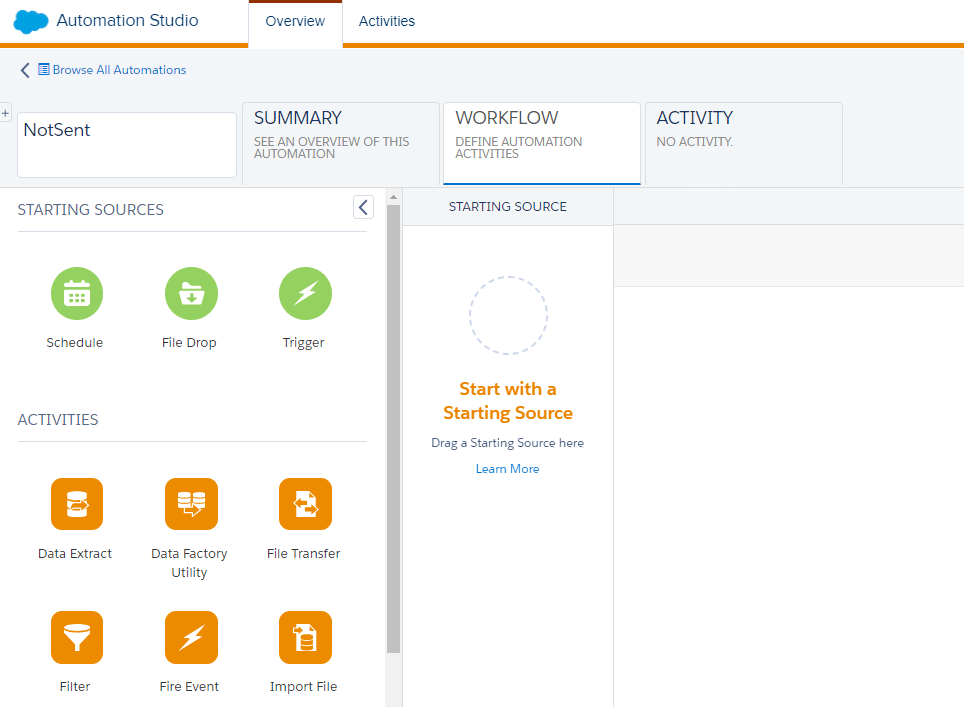The height and width of the screenshot is (707, 964).
Task: Switch to the ACTIVITY section tab
Action: pyautogui.click(x=743, y=143)
